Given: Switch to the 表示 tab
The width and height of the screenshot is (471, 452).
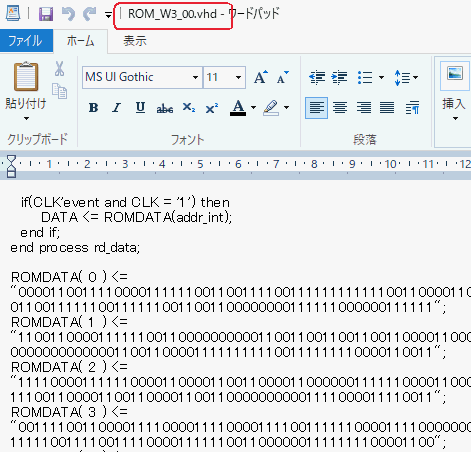Looking at the screenshot, I should [x=135, y=41].
